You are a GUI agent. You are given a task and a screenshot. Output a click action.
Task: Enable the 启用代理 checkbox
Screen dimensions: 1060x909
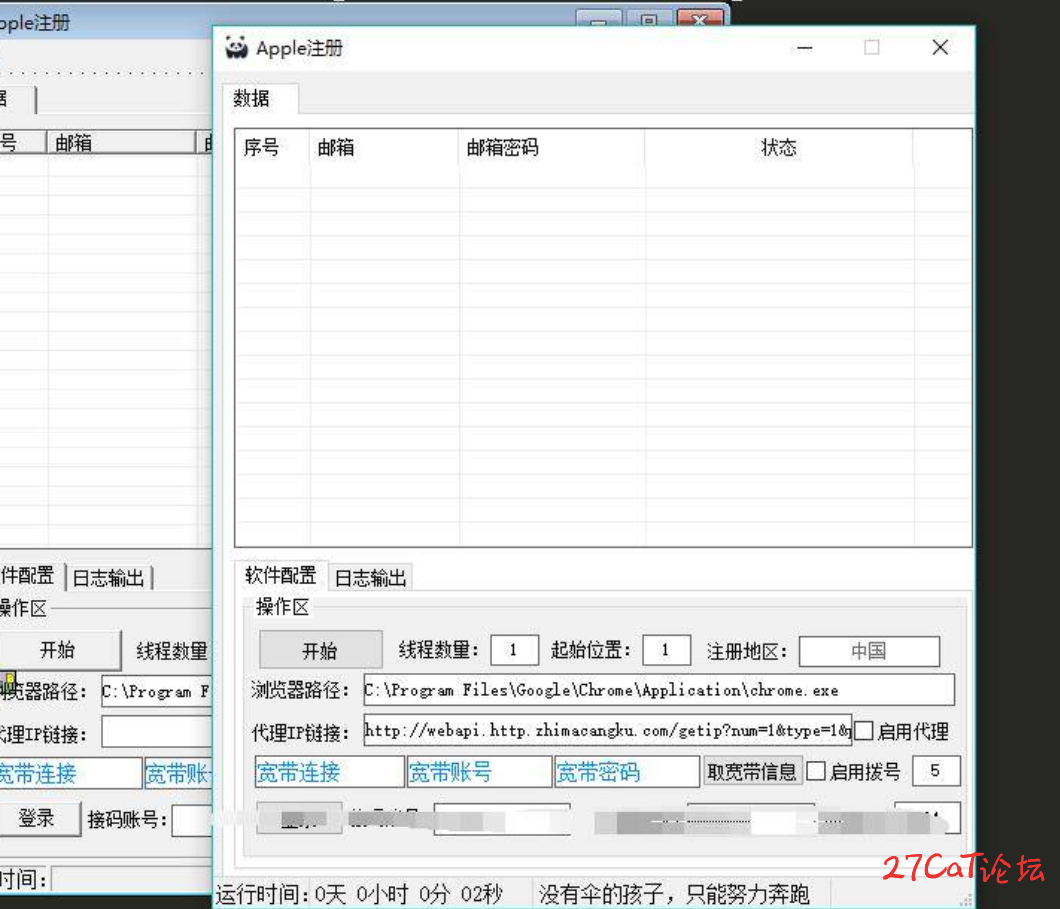864,731
